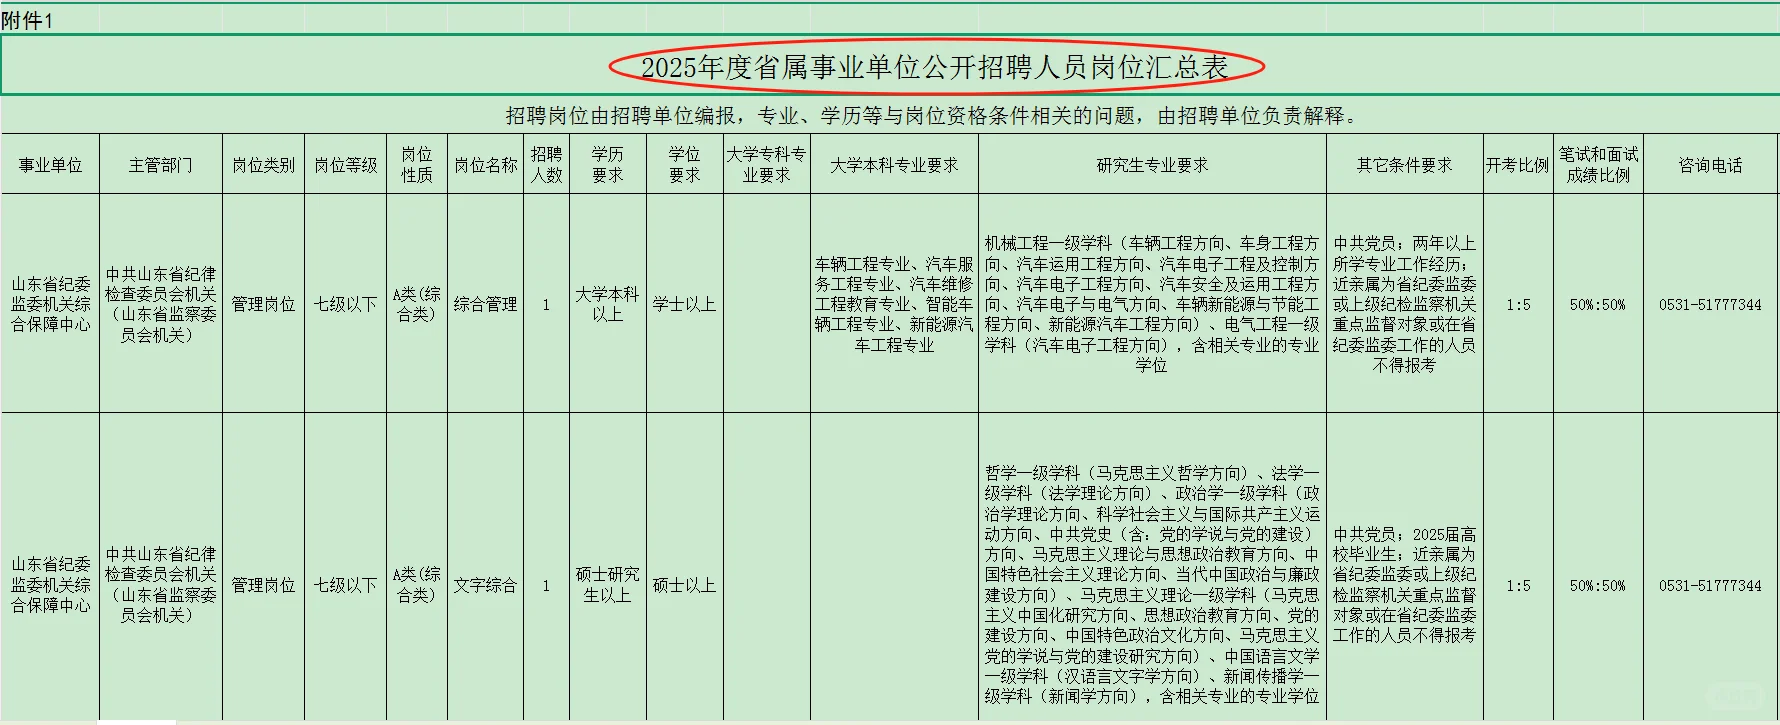The image size is (1780, 725).
Task: Select '七级以下' in the 综合管理 row
Action: click(345, 304)
